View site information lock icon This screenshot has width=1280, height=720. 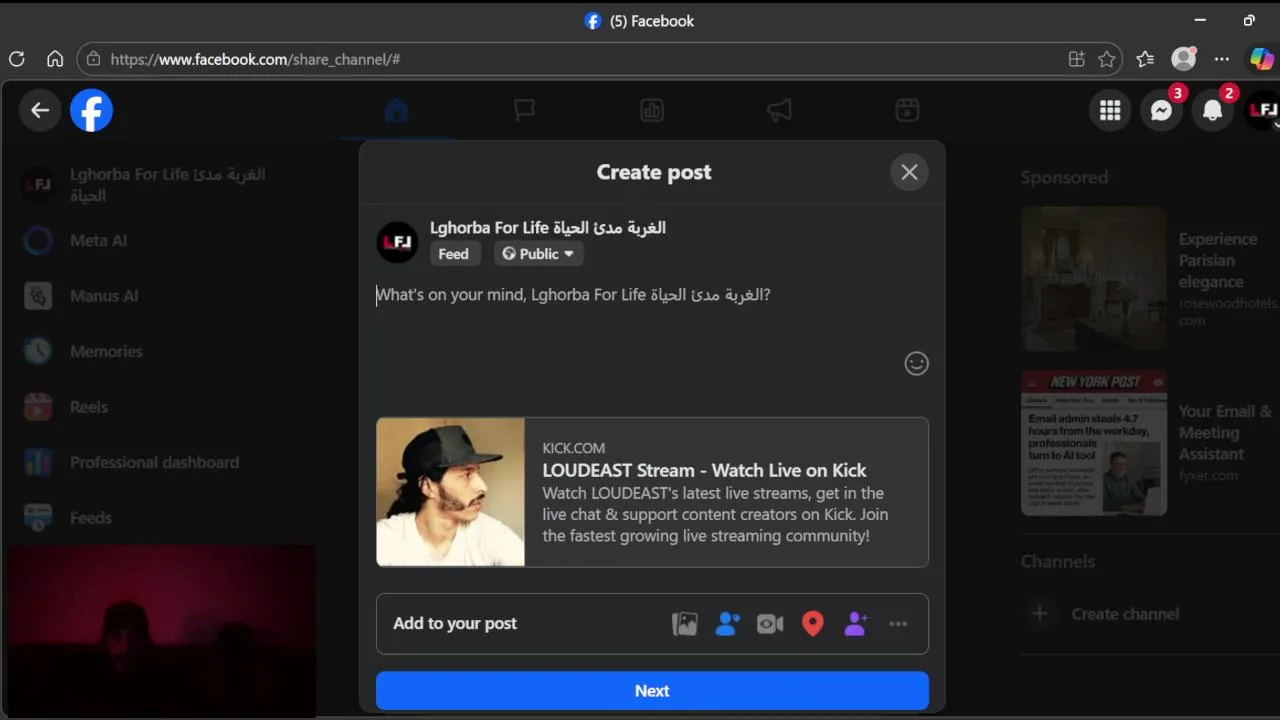point(93,59)
